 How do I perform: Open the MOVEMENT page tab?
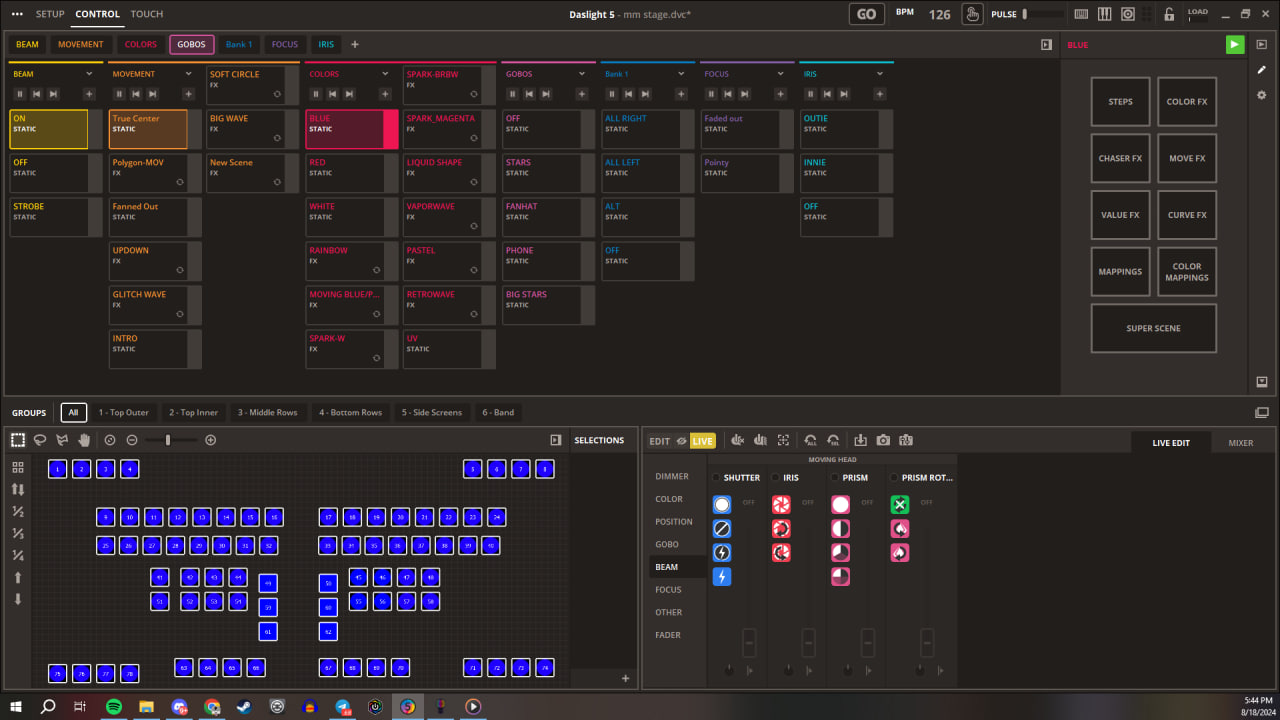80,44
